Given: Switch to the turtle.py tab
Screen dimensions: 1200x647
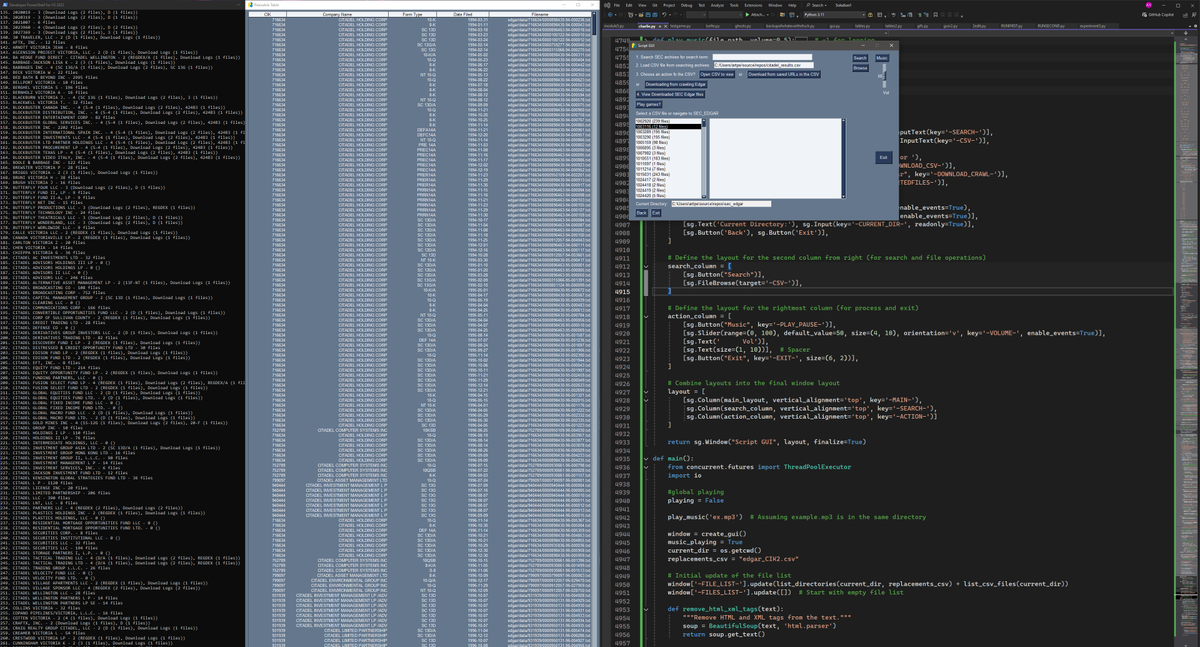Looking at the screenshot, I should [713, 25].
